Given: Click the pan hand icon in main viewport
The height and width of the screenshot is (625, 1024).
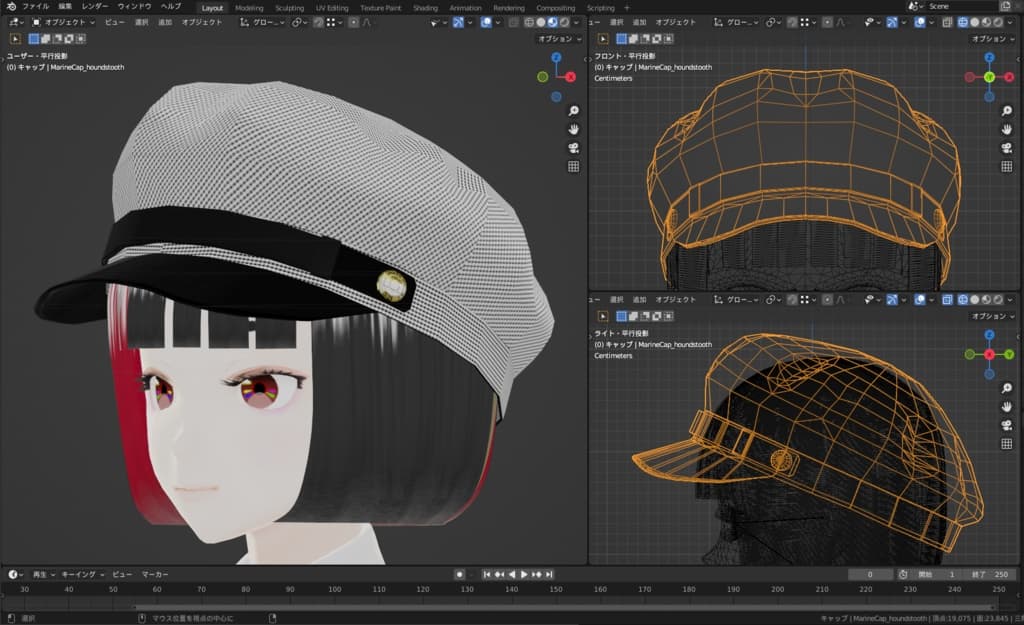Looking at the screenshot, I should (574, 129).
